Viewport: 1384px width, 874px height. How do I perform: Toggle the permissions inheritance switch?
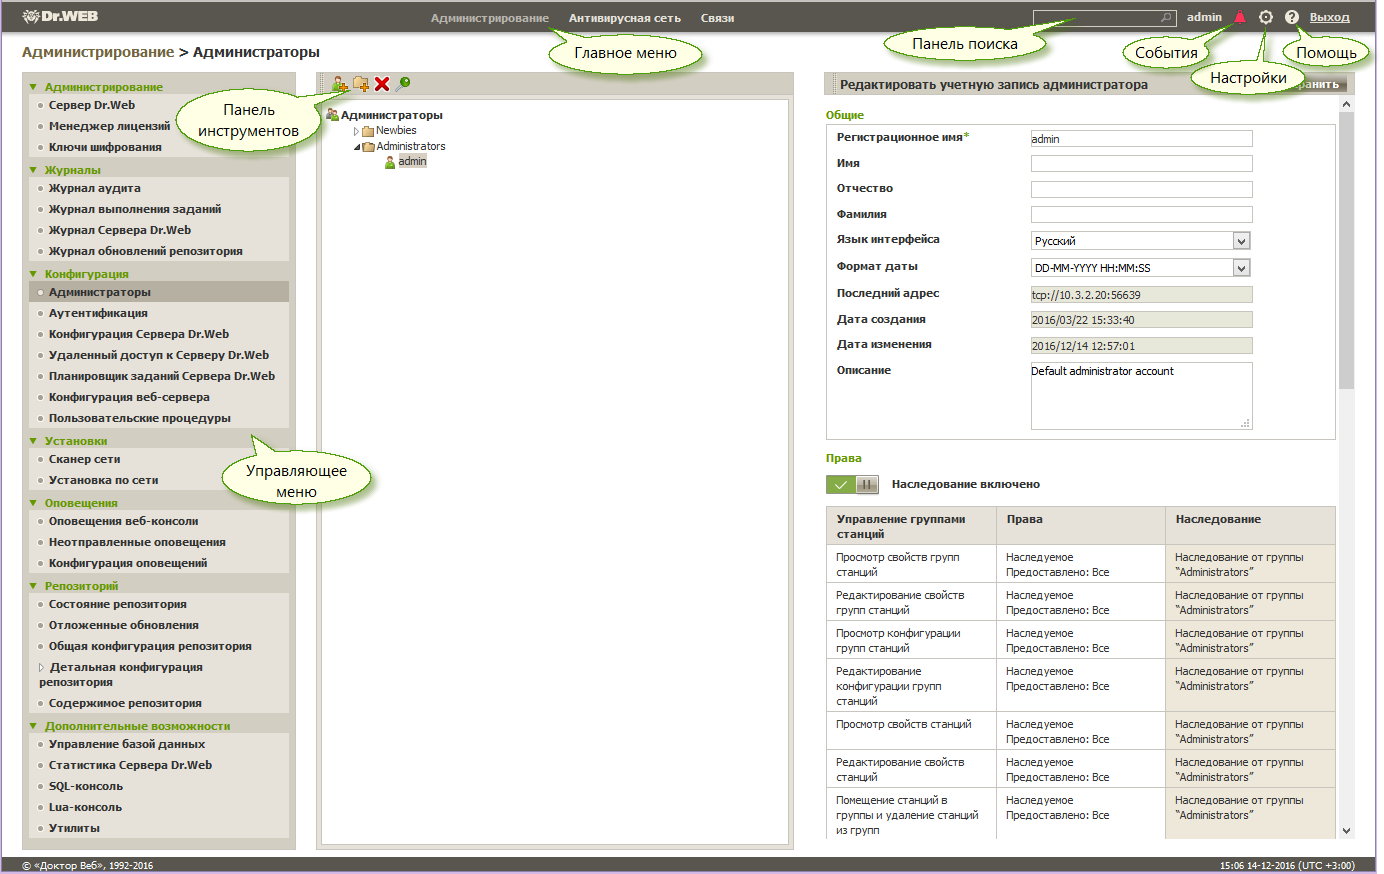pos(852,485)
